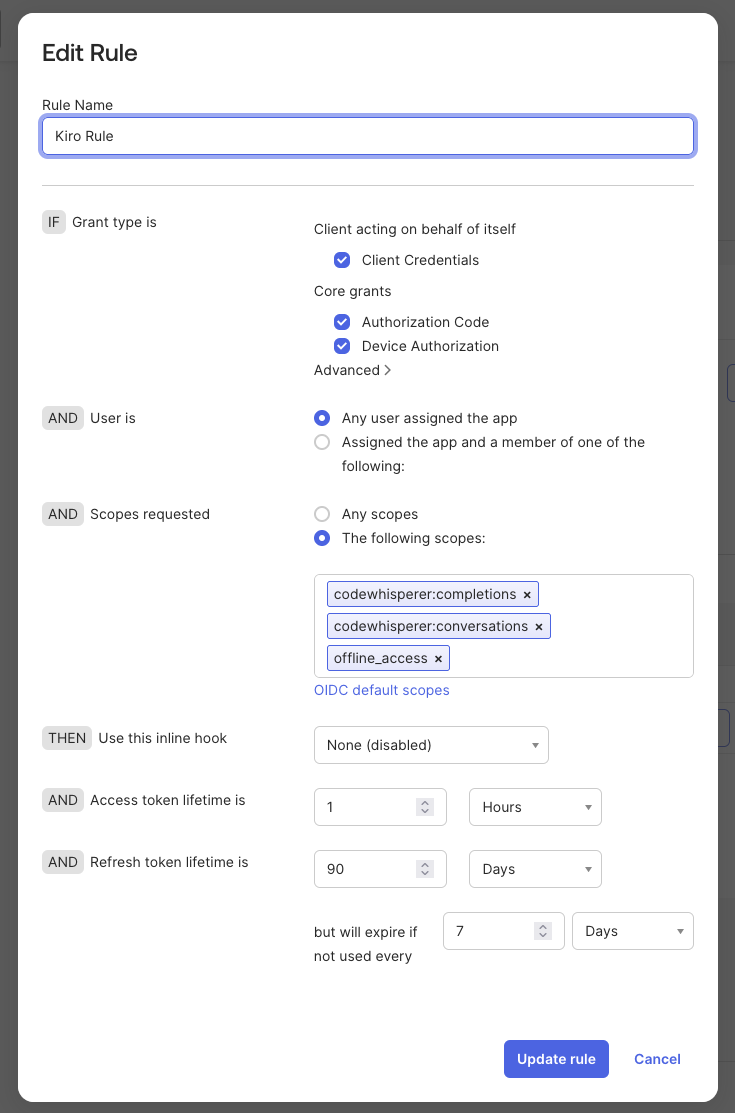Screen dimensions: 735x1113
Task: Choose Assigned the app and member option
Action: pyautogui.click(x=322, y=442)
